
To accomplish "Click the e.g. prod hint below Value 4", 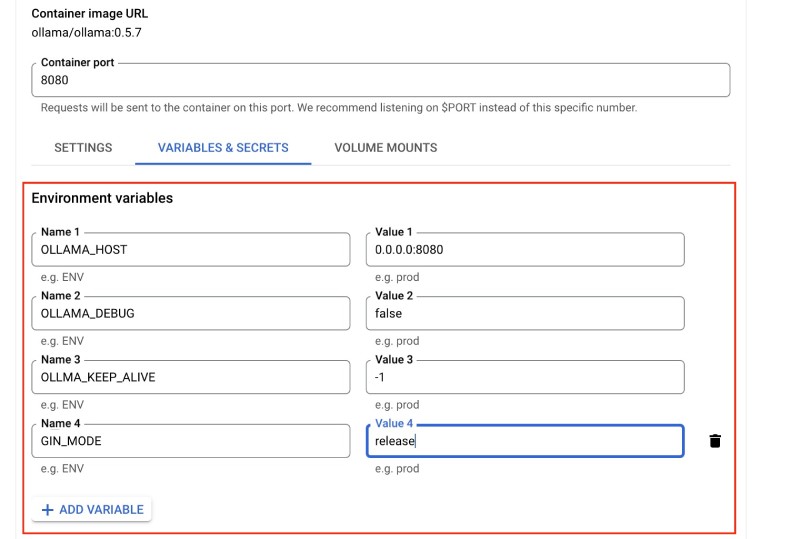I will click(397, 469).
